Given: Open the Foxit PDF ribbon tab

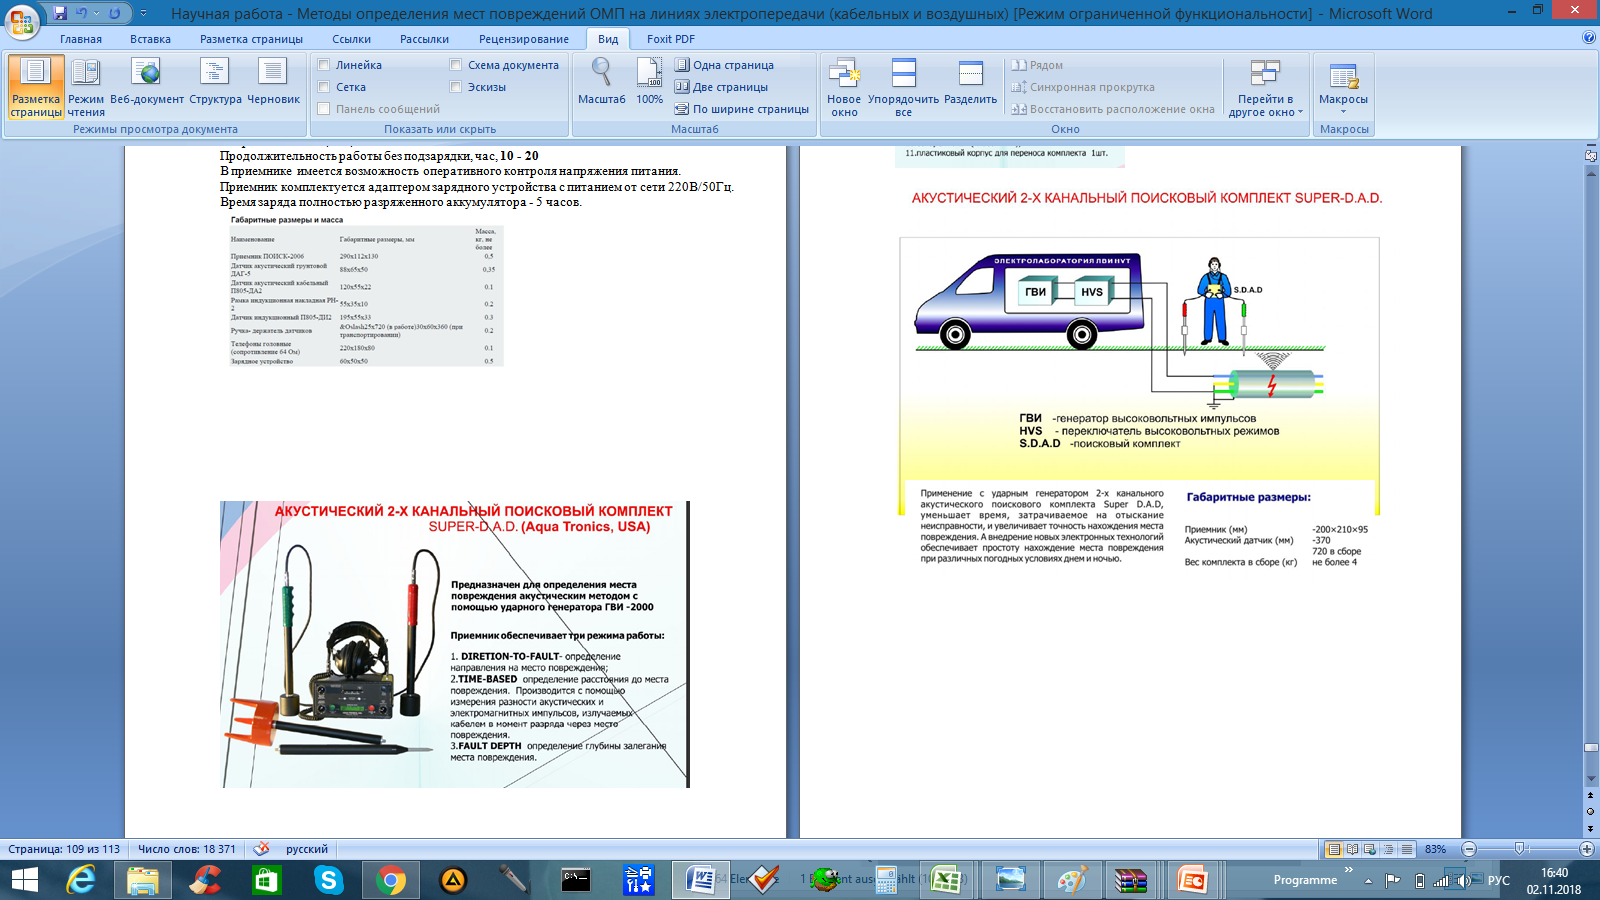Looking at the screenshot, I should 670,39.
